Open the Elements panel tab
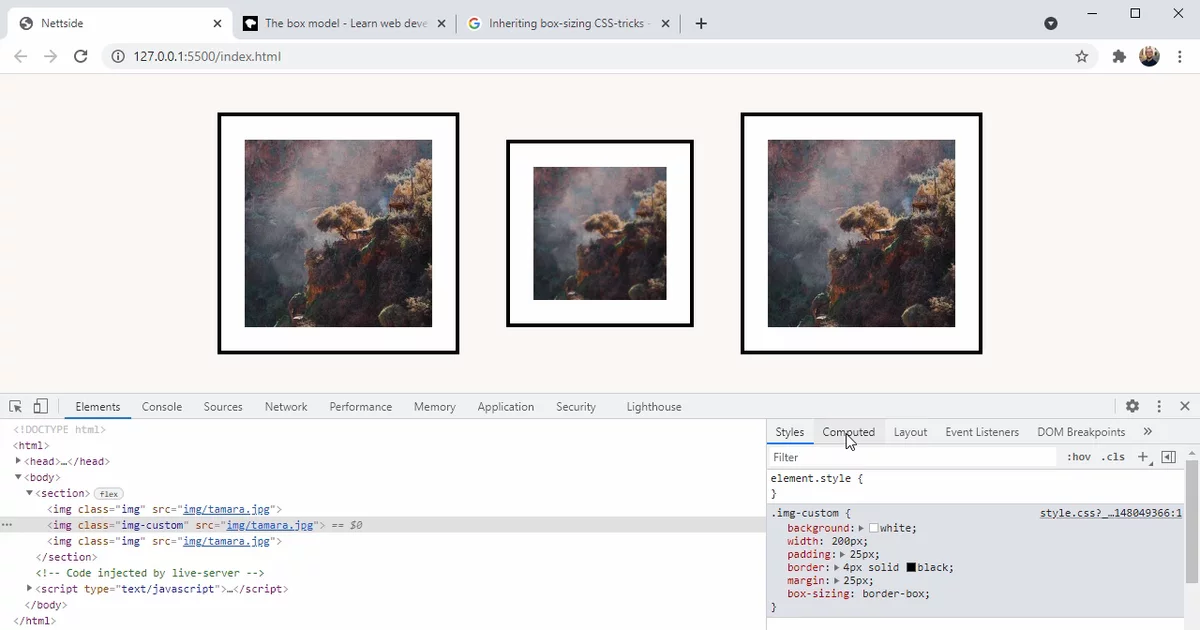The height and width of the screenshot is (630, 1200). 98,406
